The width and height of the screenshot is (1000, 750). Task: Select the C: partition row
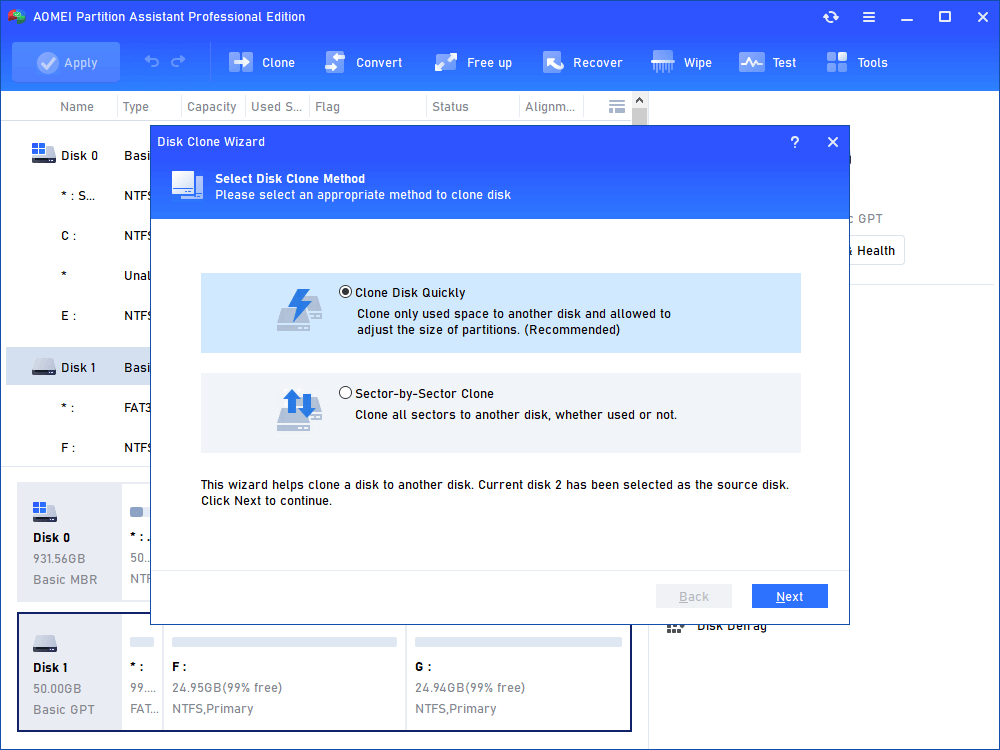[x=78, y=235]
